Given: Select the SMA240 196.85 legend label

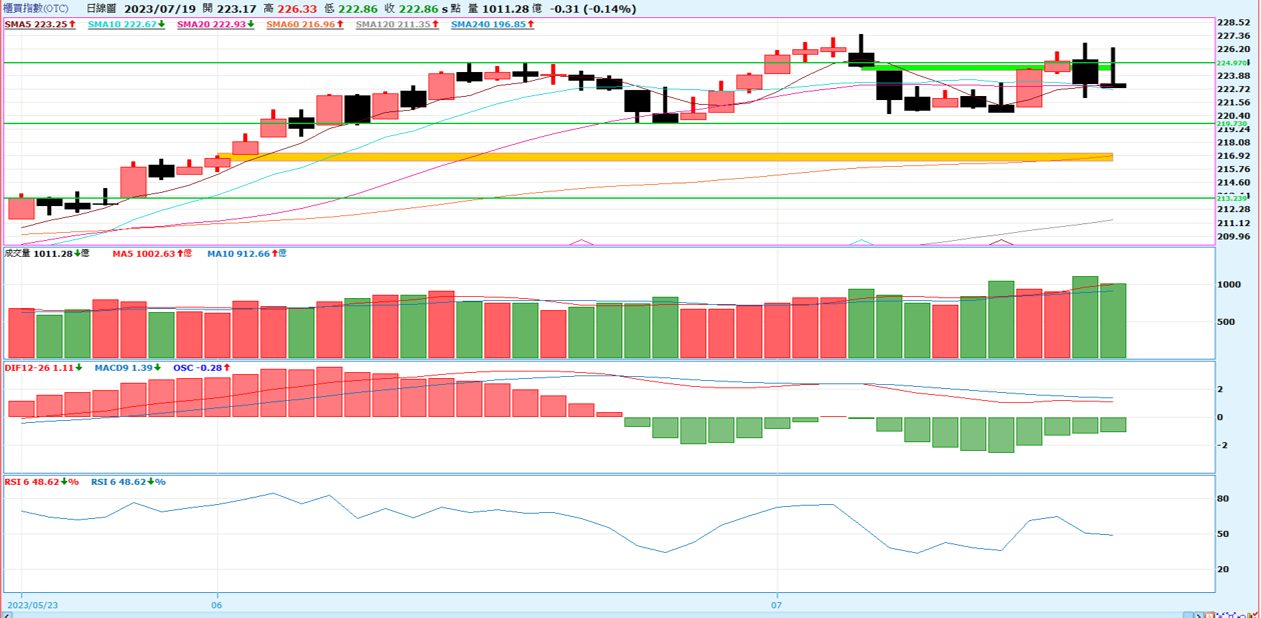Looking at the screenshot, I should (491, 23).
